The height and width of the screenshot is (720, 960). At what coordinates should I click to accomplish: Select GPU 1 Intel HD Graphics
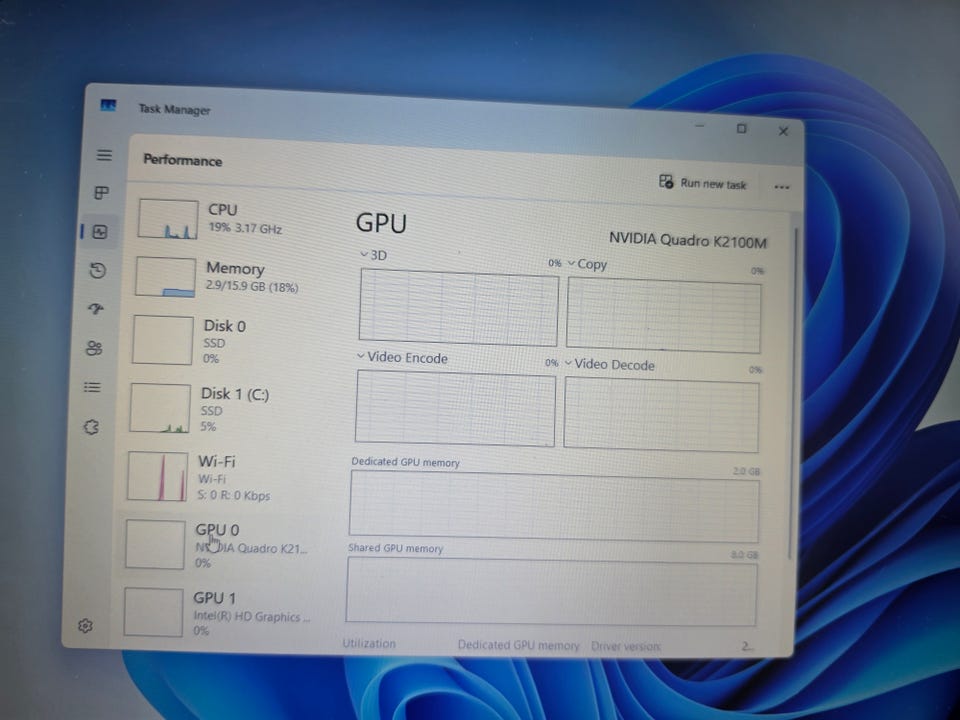[x=216, y=613]
